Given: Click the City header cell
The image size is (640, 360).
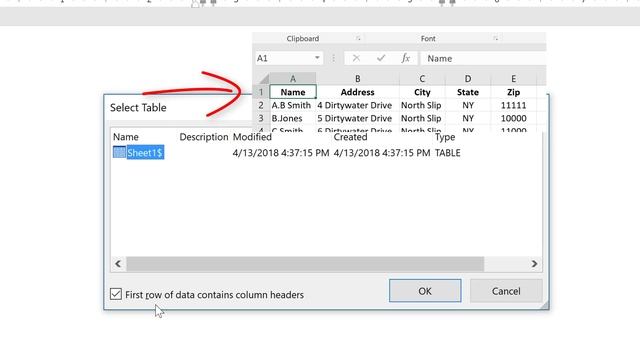Looking at the screenshot, I should 422,92.
